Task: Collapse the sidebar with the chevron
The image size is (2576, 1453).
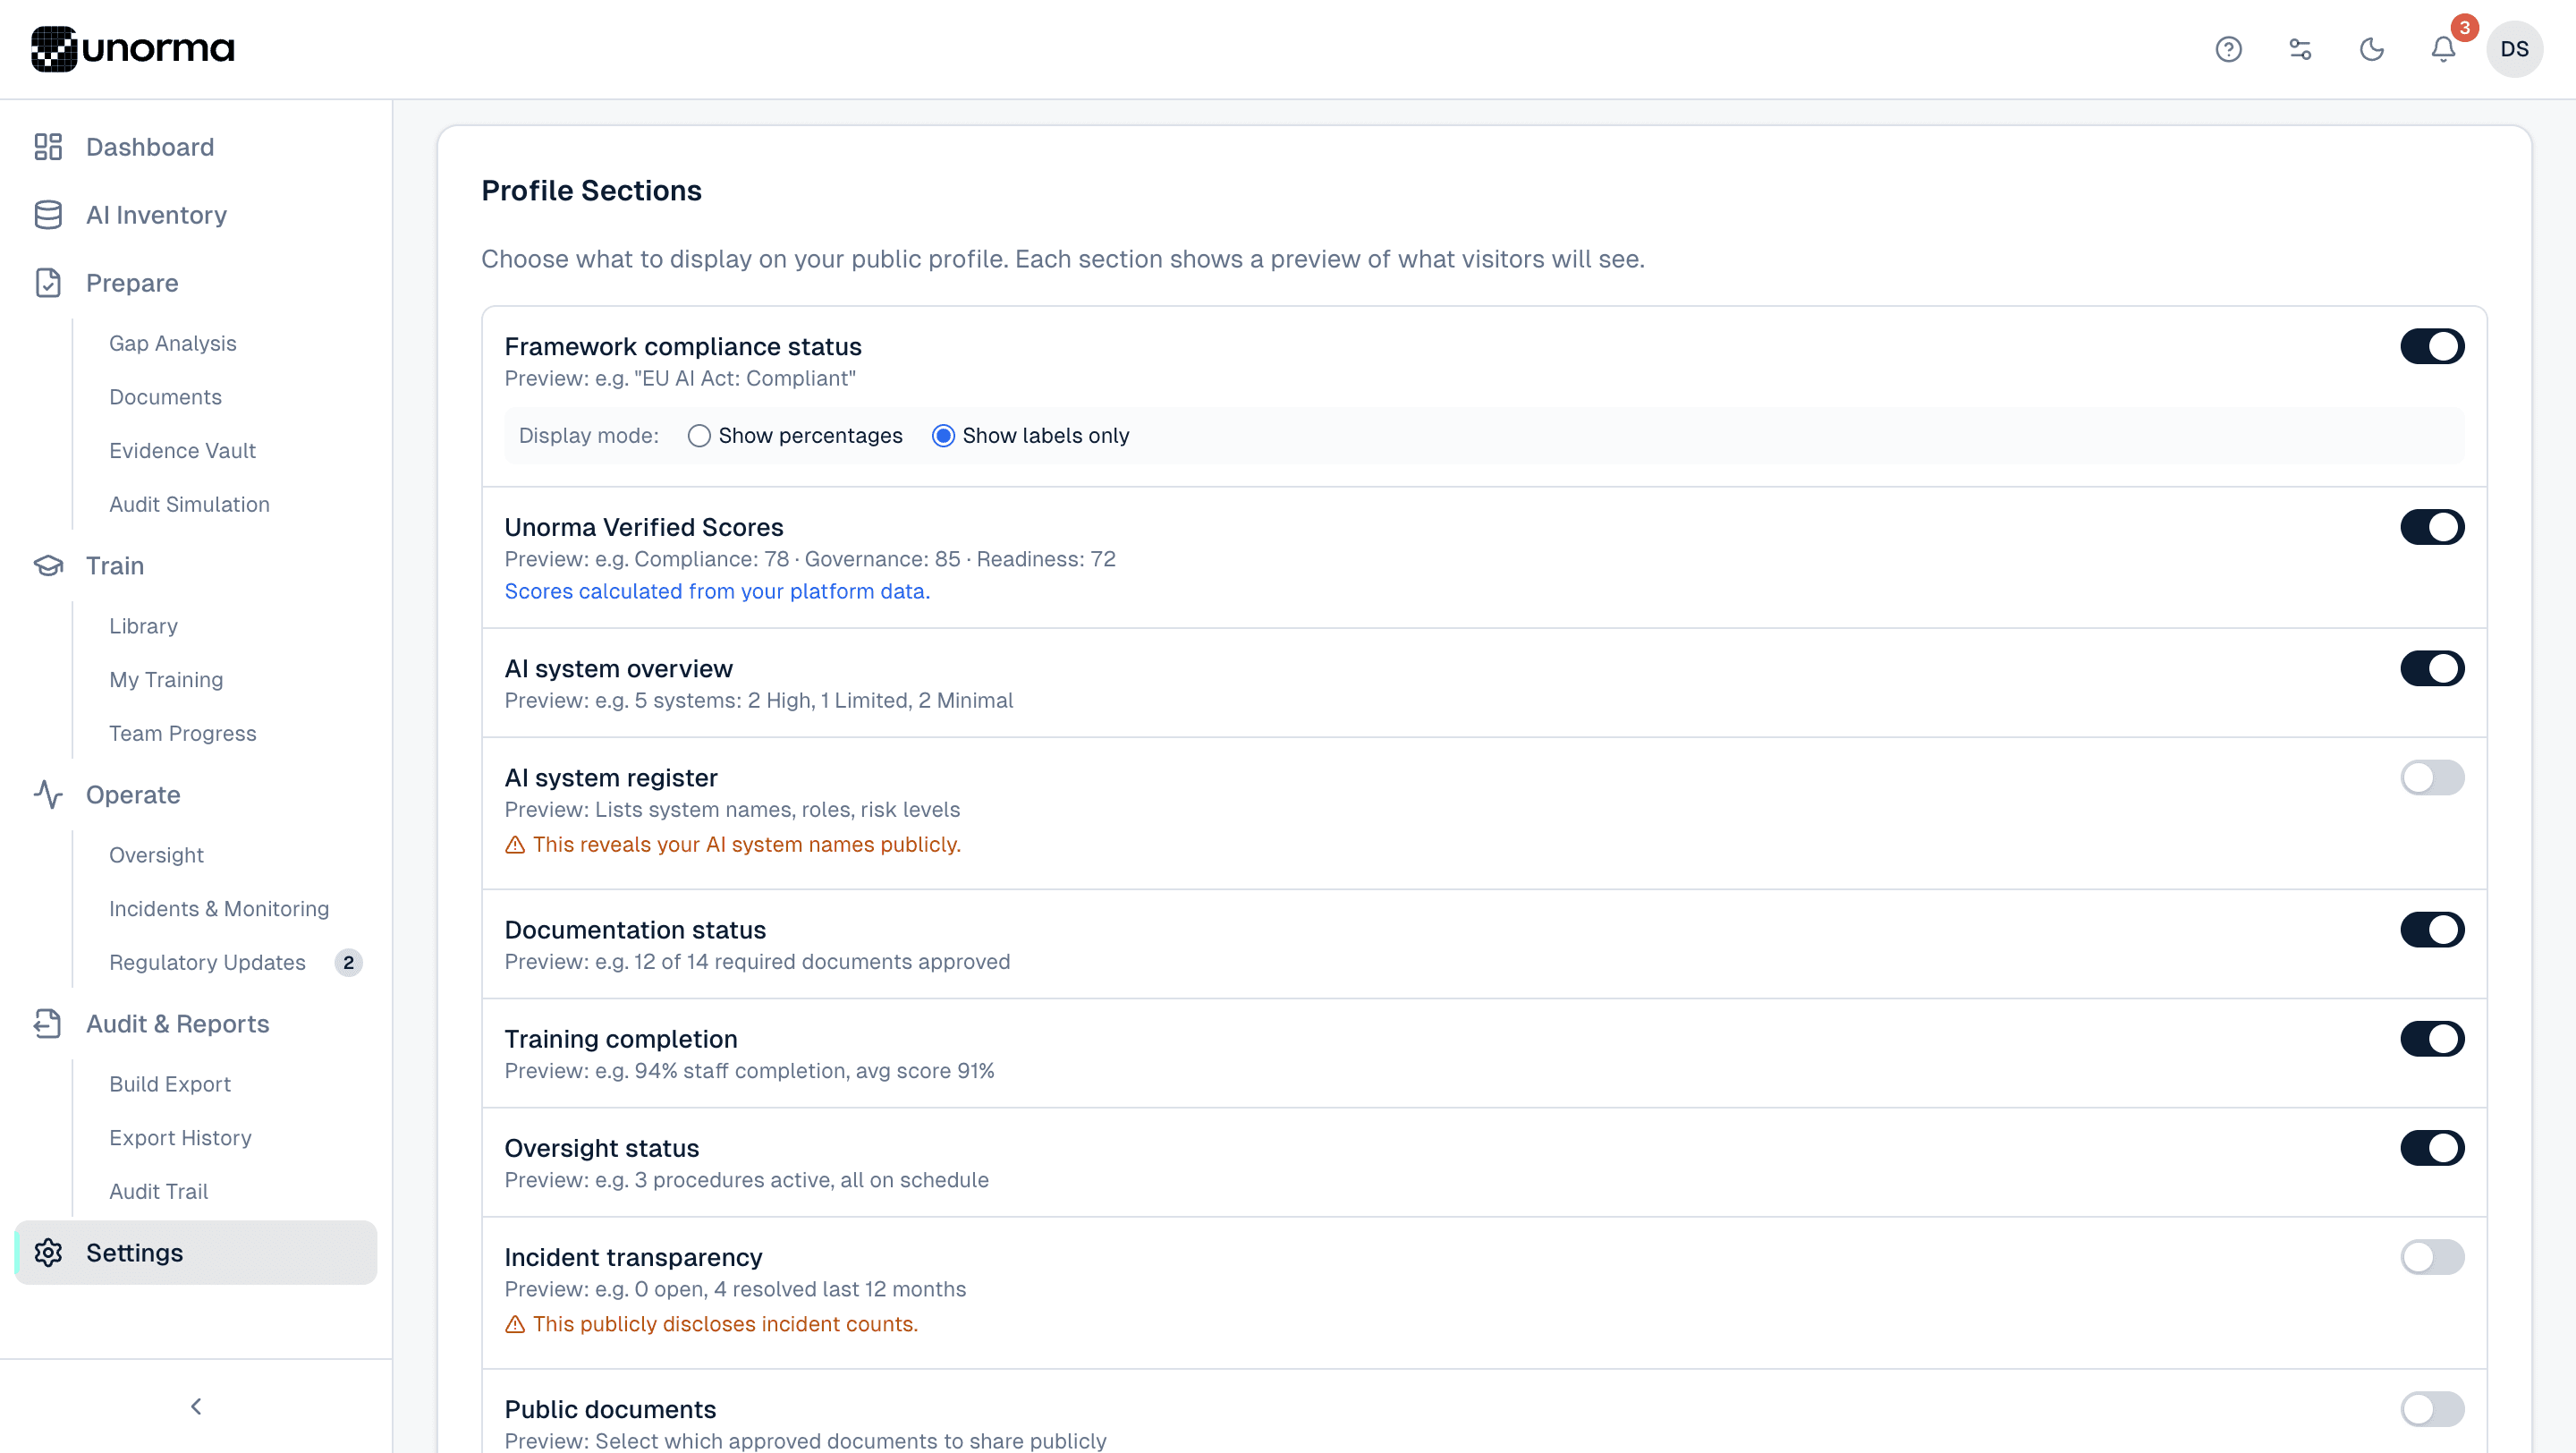Action: coord(196,1407)
